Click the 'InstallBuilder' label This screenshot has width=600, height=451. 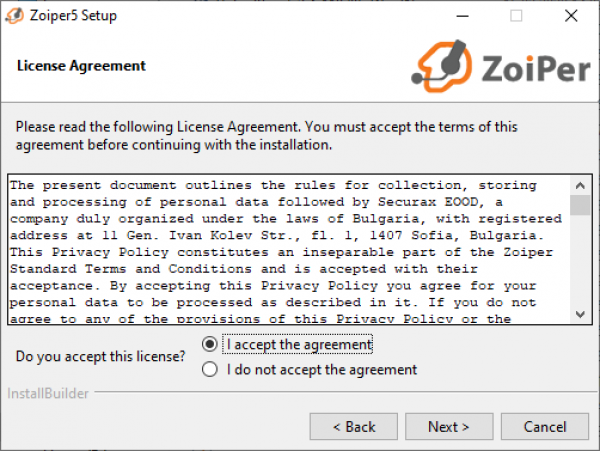click(48, 393)
